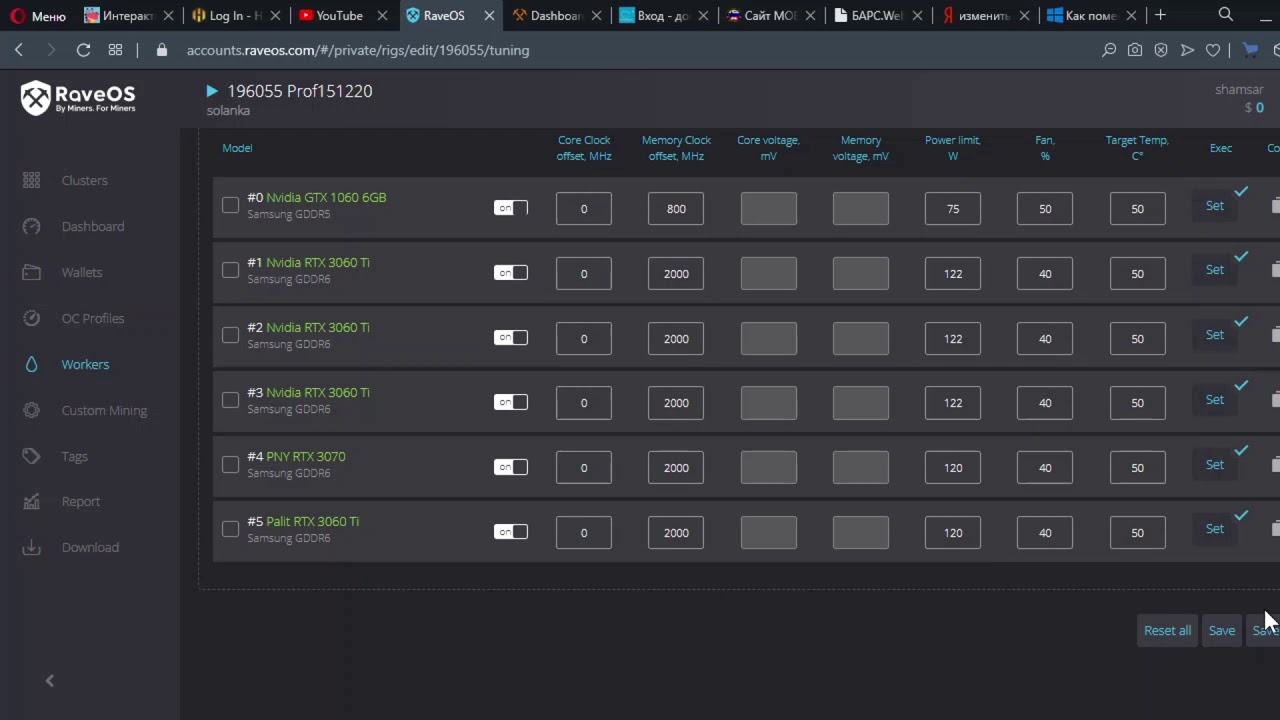Image resolution: width=1280 pixels, height=720 pixels.
Task: Toggle the on switch for #3 RTX 3060 Ti
Action: click(x=511, y=402)
